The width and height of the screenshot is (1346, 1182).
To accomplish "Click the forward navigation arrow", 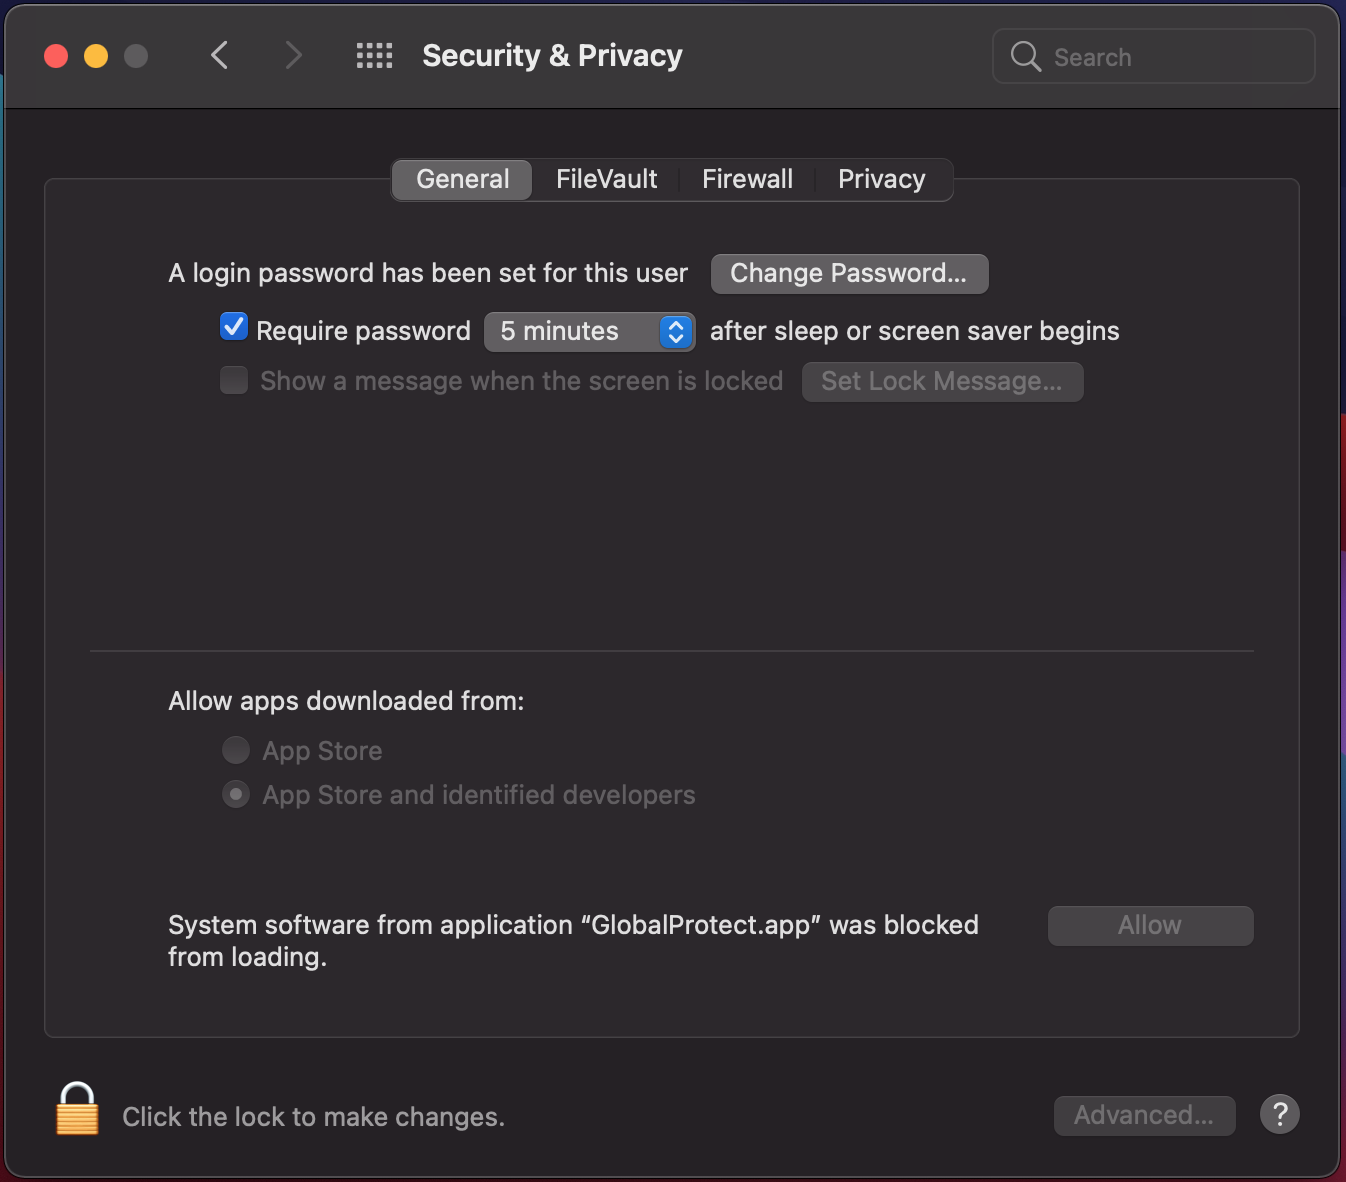I will [x=293, y=55].
